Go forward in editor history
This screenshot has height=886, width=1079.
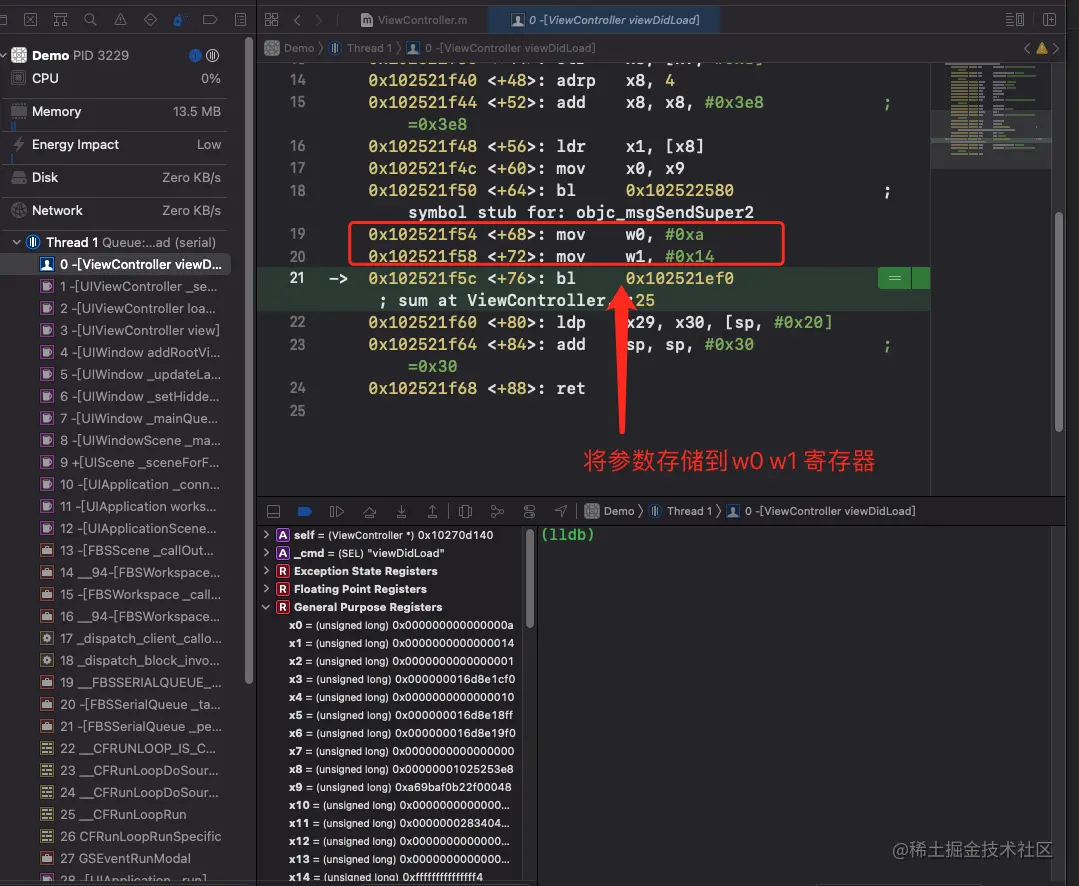pos(319,20)
